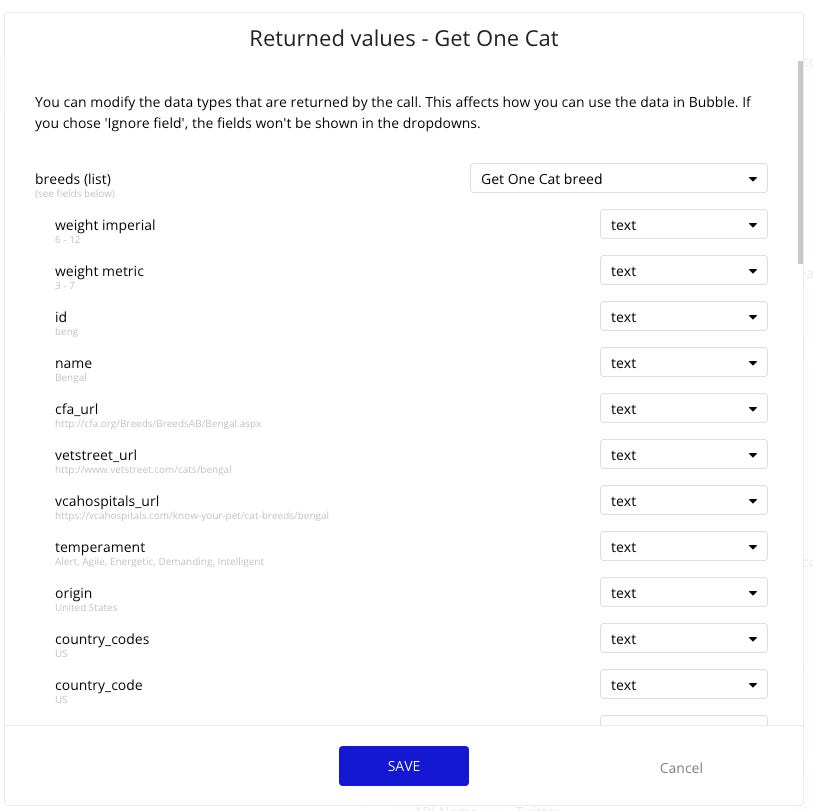Image resolution: width=813 pixels, height=811 pixels.
Task: Change type for vcahospitals_url field
Action: 683,500
